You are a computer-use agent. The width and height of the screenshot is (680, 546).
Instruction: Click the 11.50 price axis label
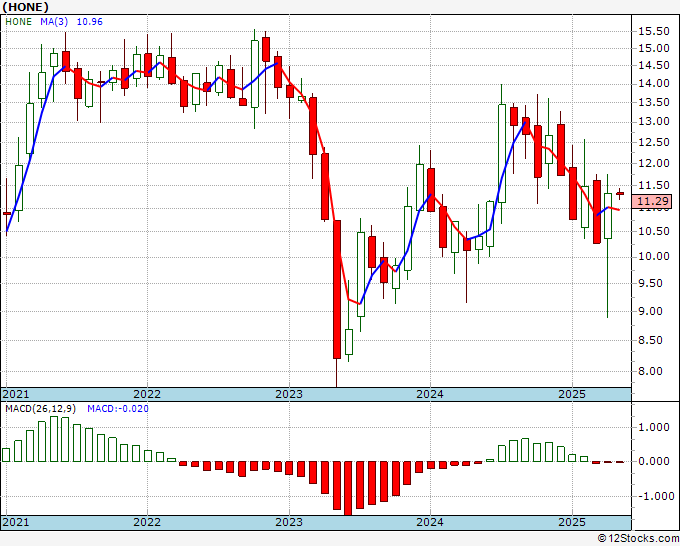point(654,186)
